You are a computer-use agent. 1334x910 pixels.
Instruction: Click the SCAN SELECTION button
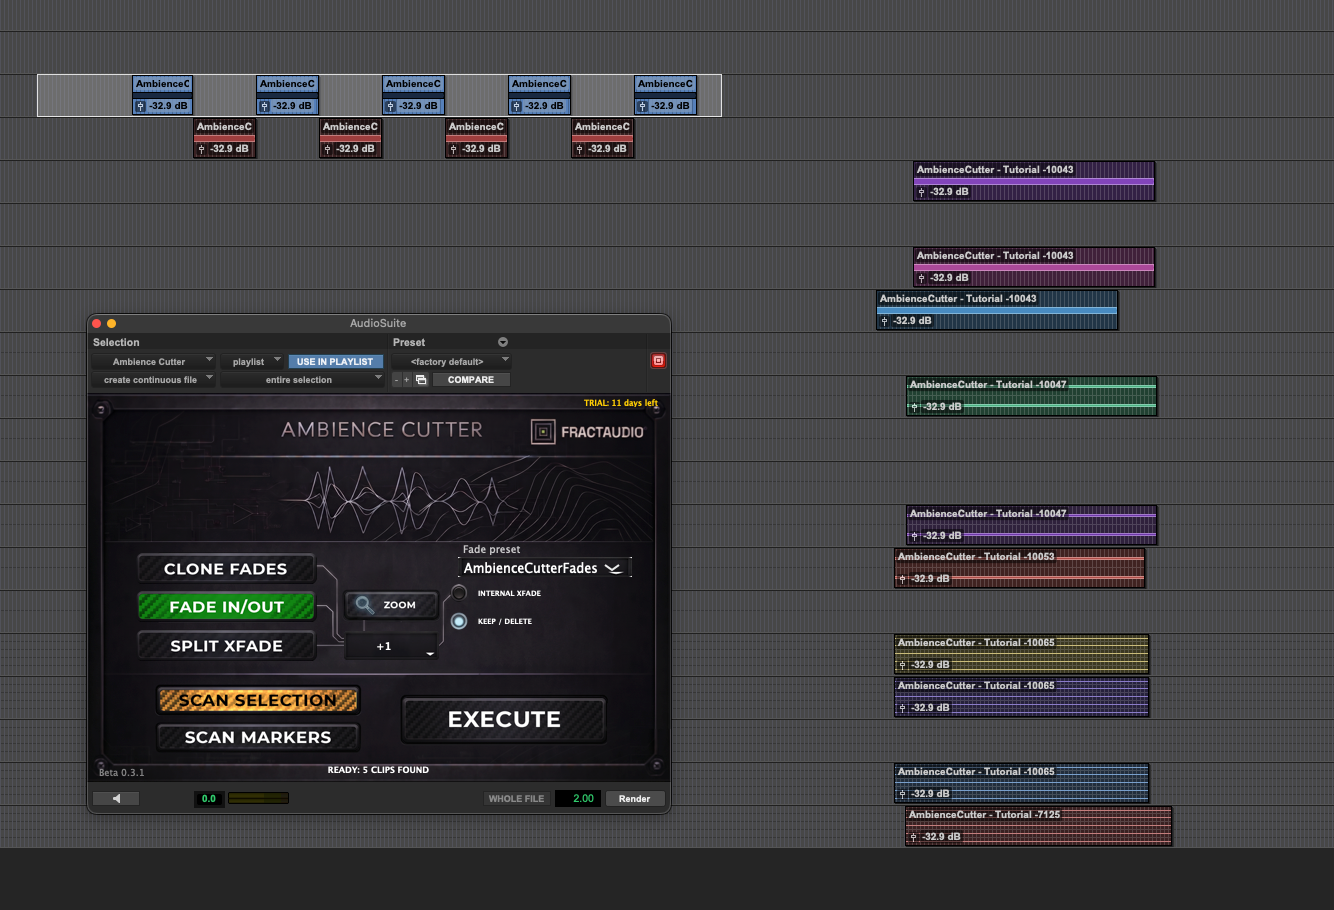click(258, 700)
